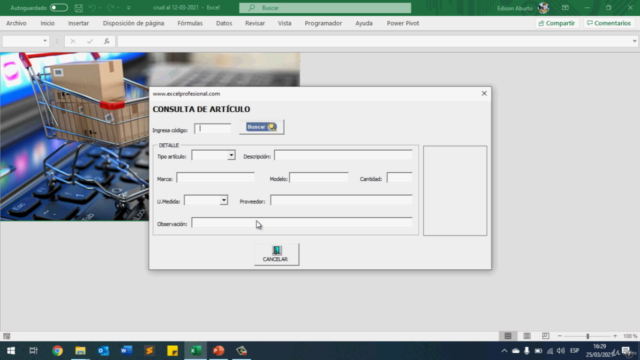The height and width of the screenshot is (360, 640).
Task: Click the Descripción text field
Action: point(343,156)
